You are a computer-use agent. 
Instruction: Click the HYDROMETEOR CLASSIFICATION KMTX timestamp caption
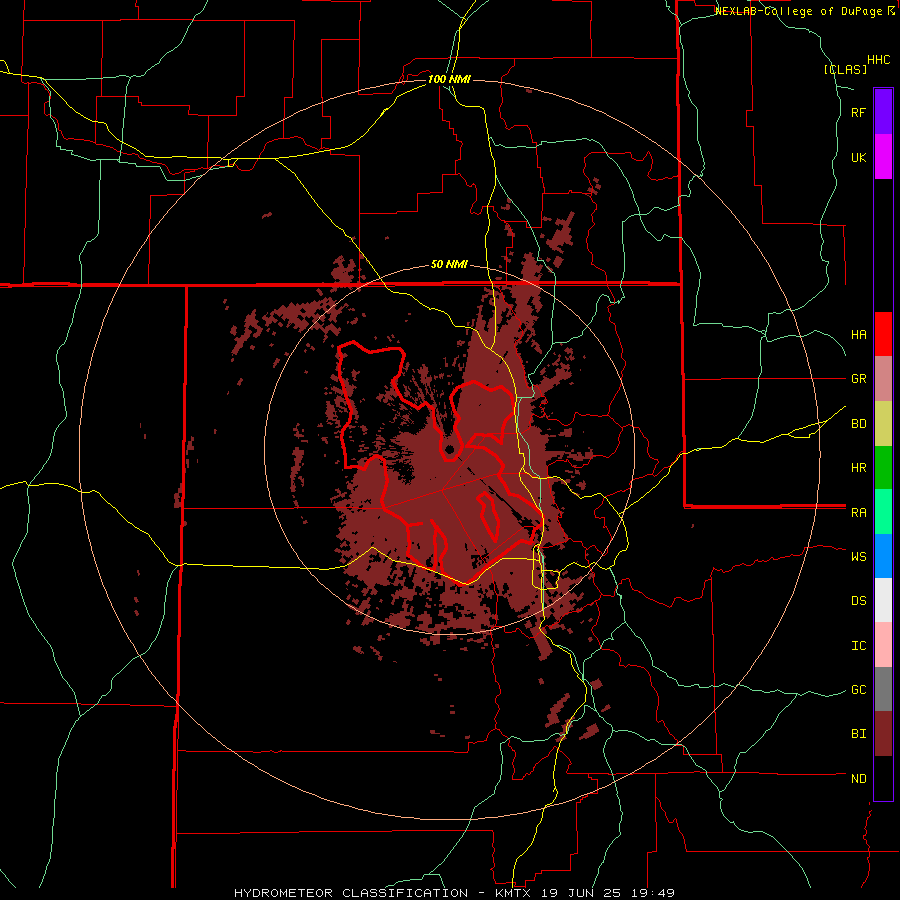pyautogui.click(x=454, y=893)
